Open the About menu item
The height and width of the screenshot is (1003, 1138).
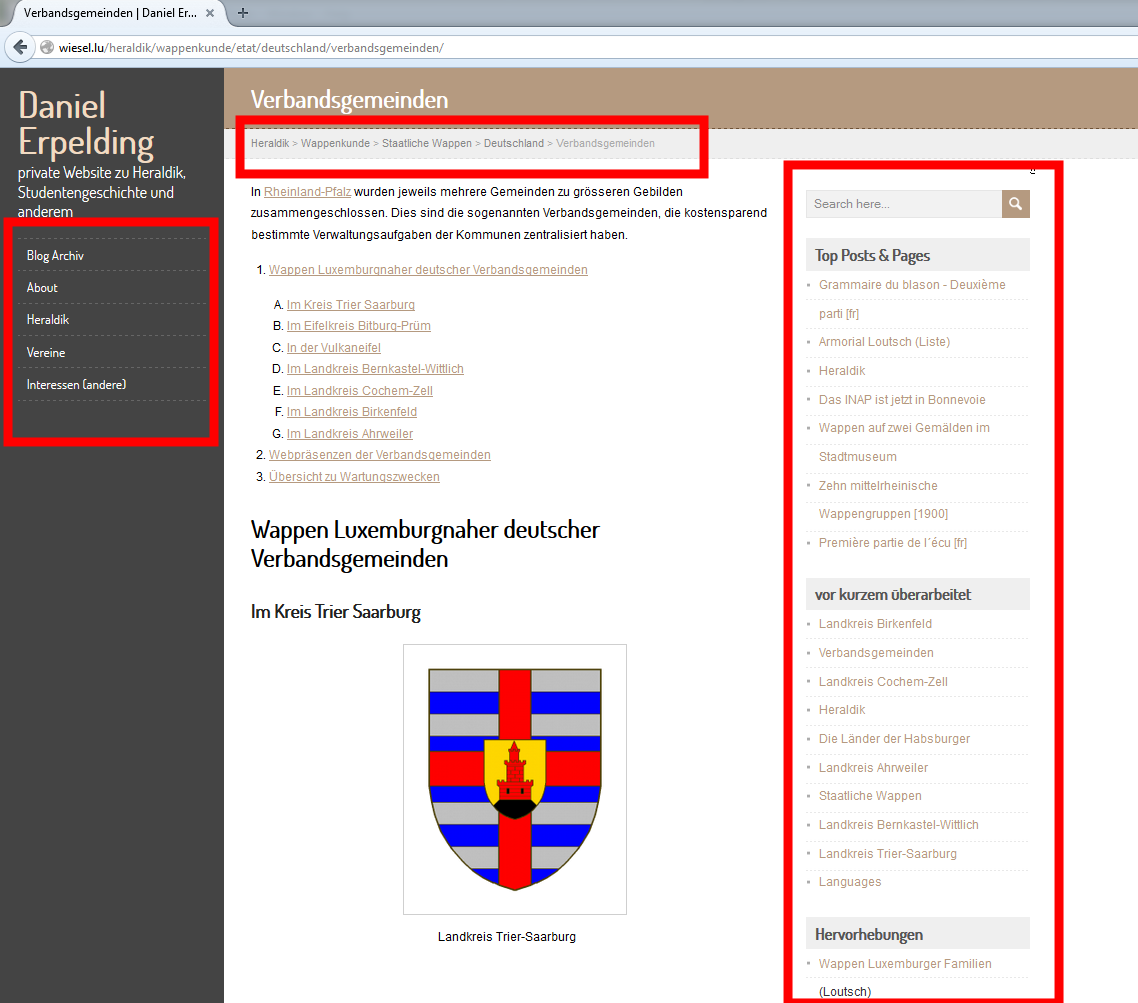click(x=42, y=288)
